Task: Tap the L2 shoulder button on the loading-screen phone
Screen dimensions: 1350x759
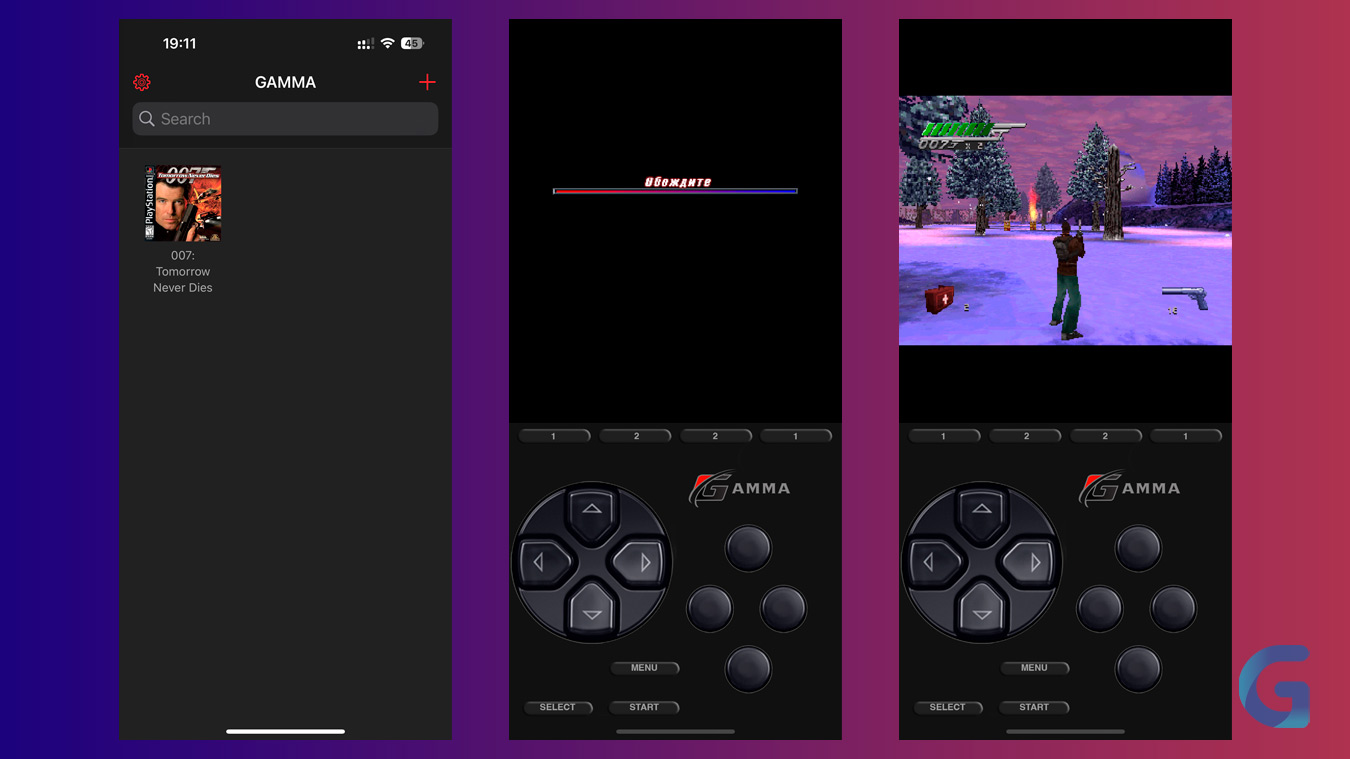Action: 636,436
